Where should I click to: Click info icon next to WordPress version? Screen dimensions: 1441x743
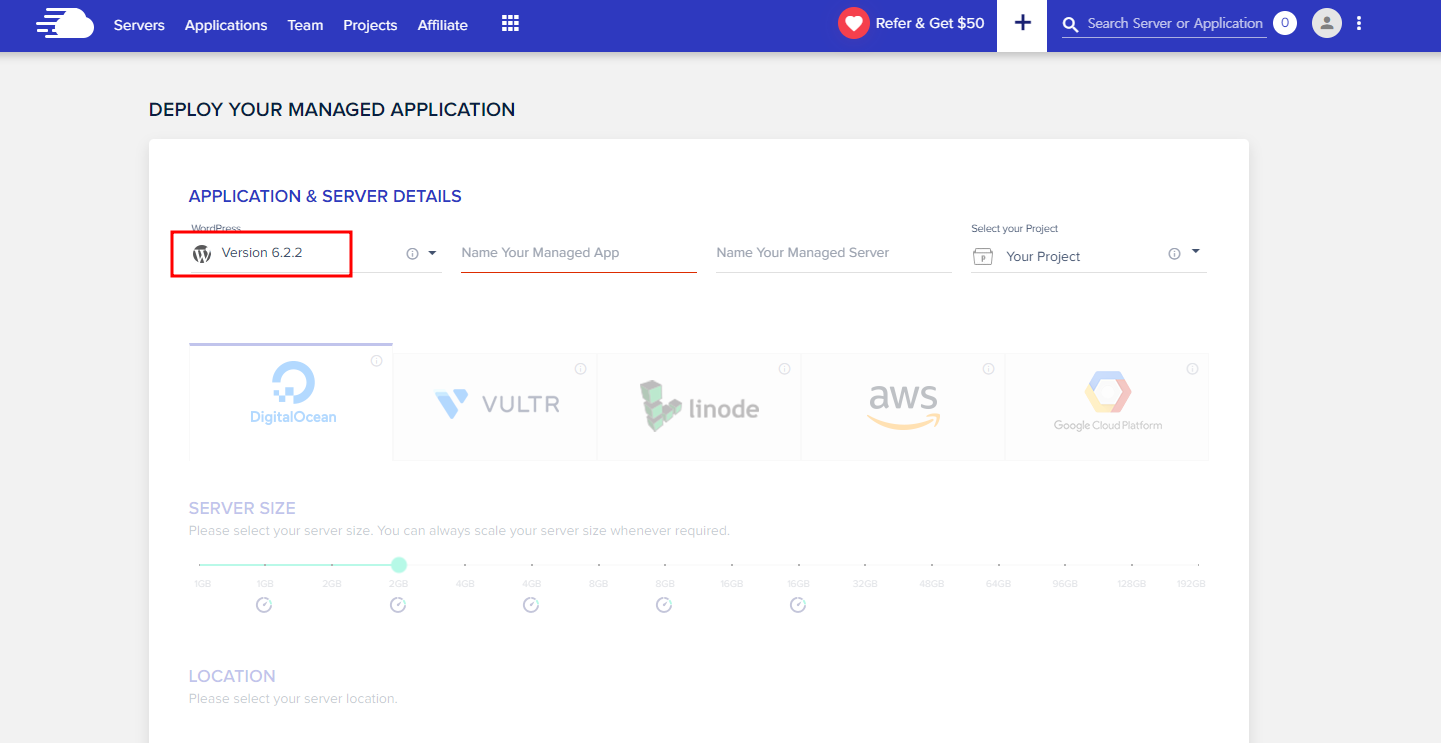(x=412, y=254)
